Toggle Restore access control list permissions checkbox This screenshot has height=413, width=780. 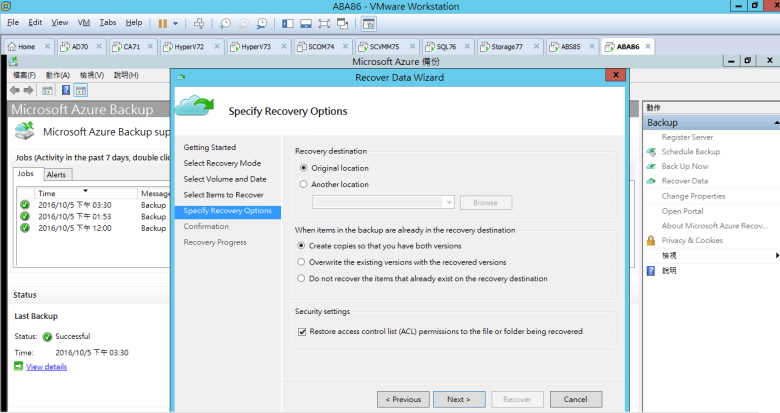coord(303,331)
